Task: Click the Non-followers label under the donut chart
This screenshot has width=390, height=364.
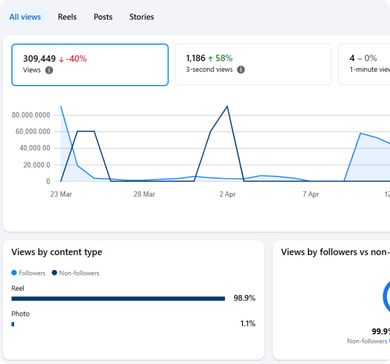Action: (x=367, y=341)
